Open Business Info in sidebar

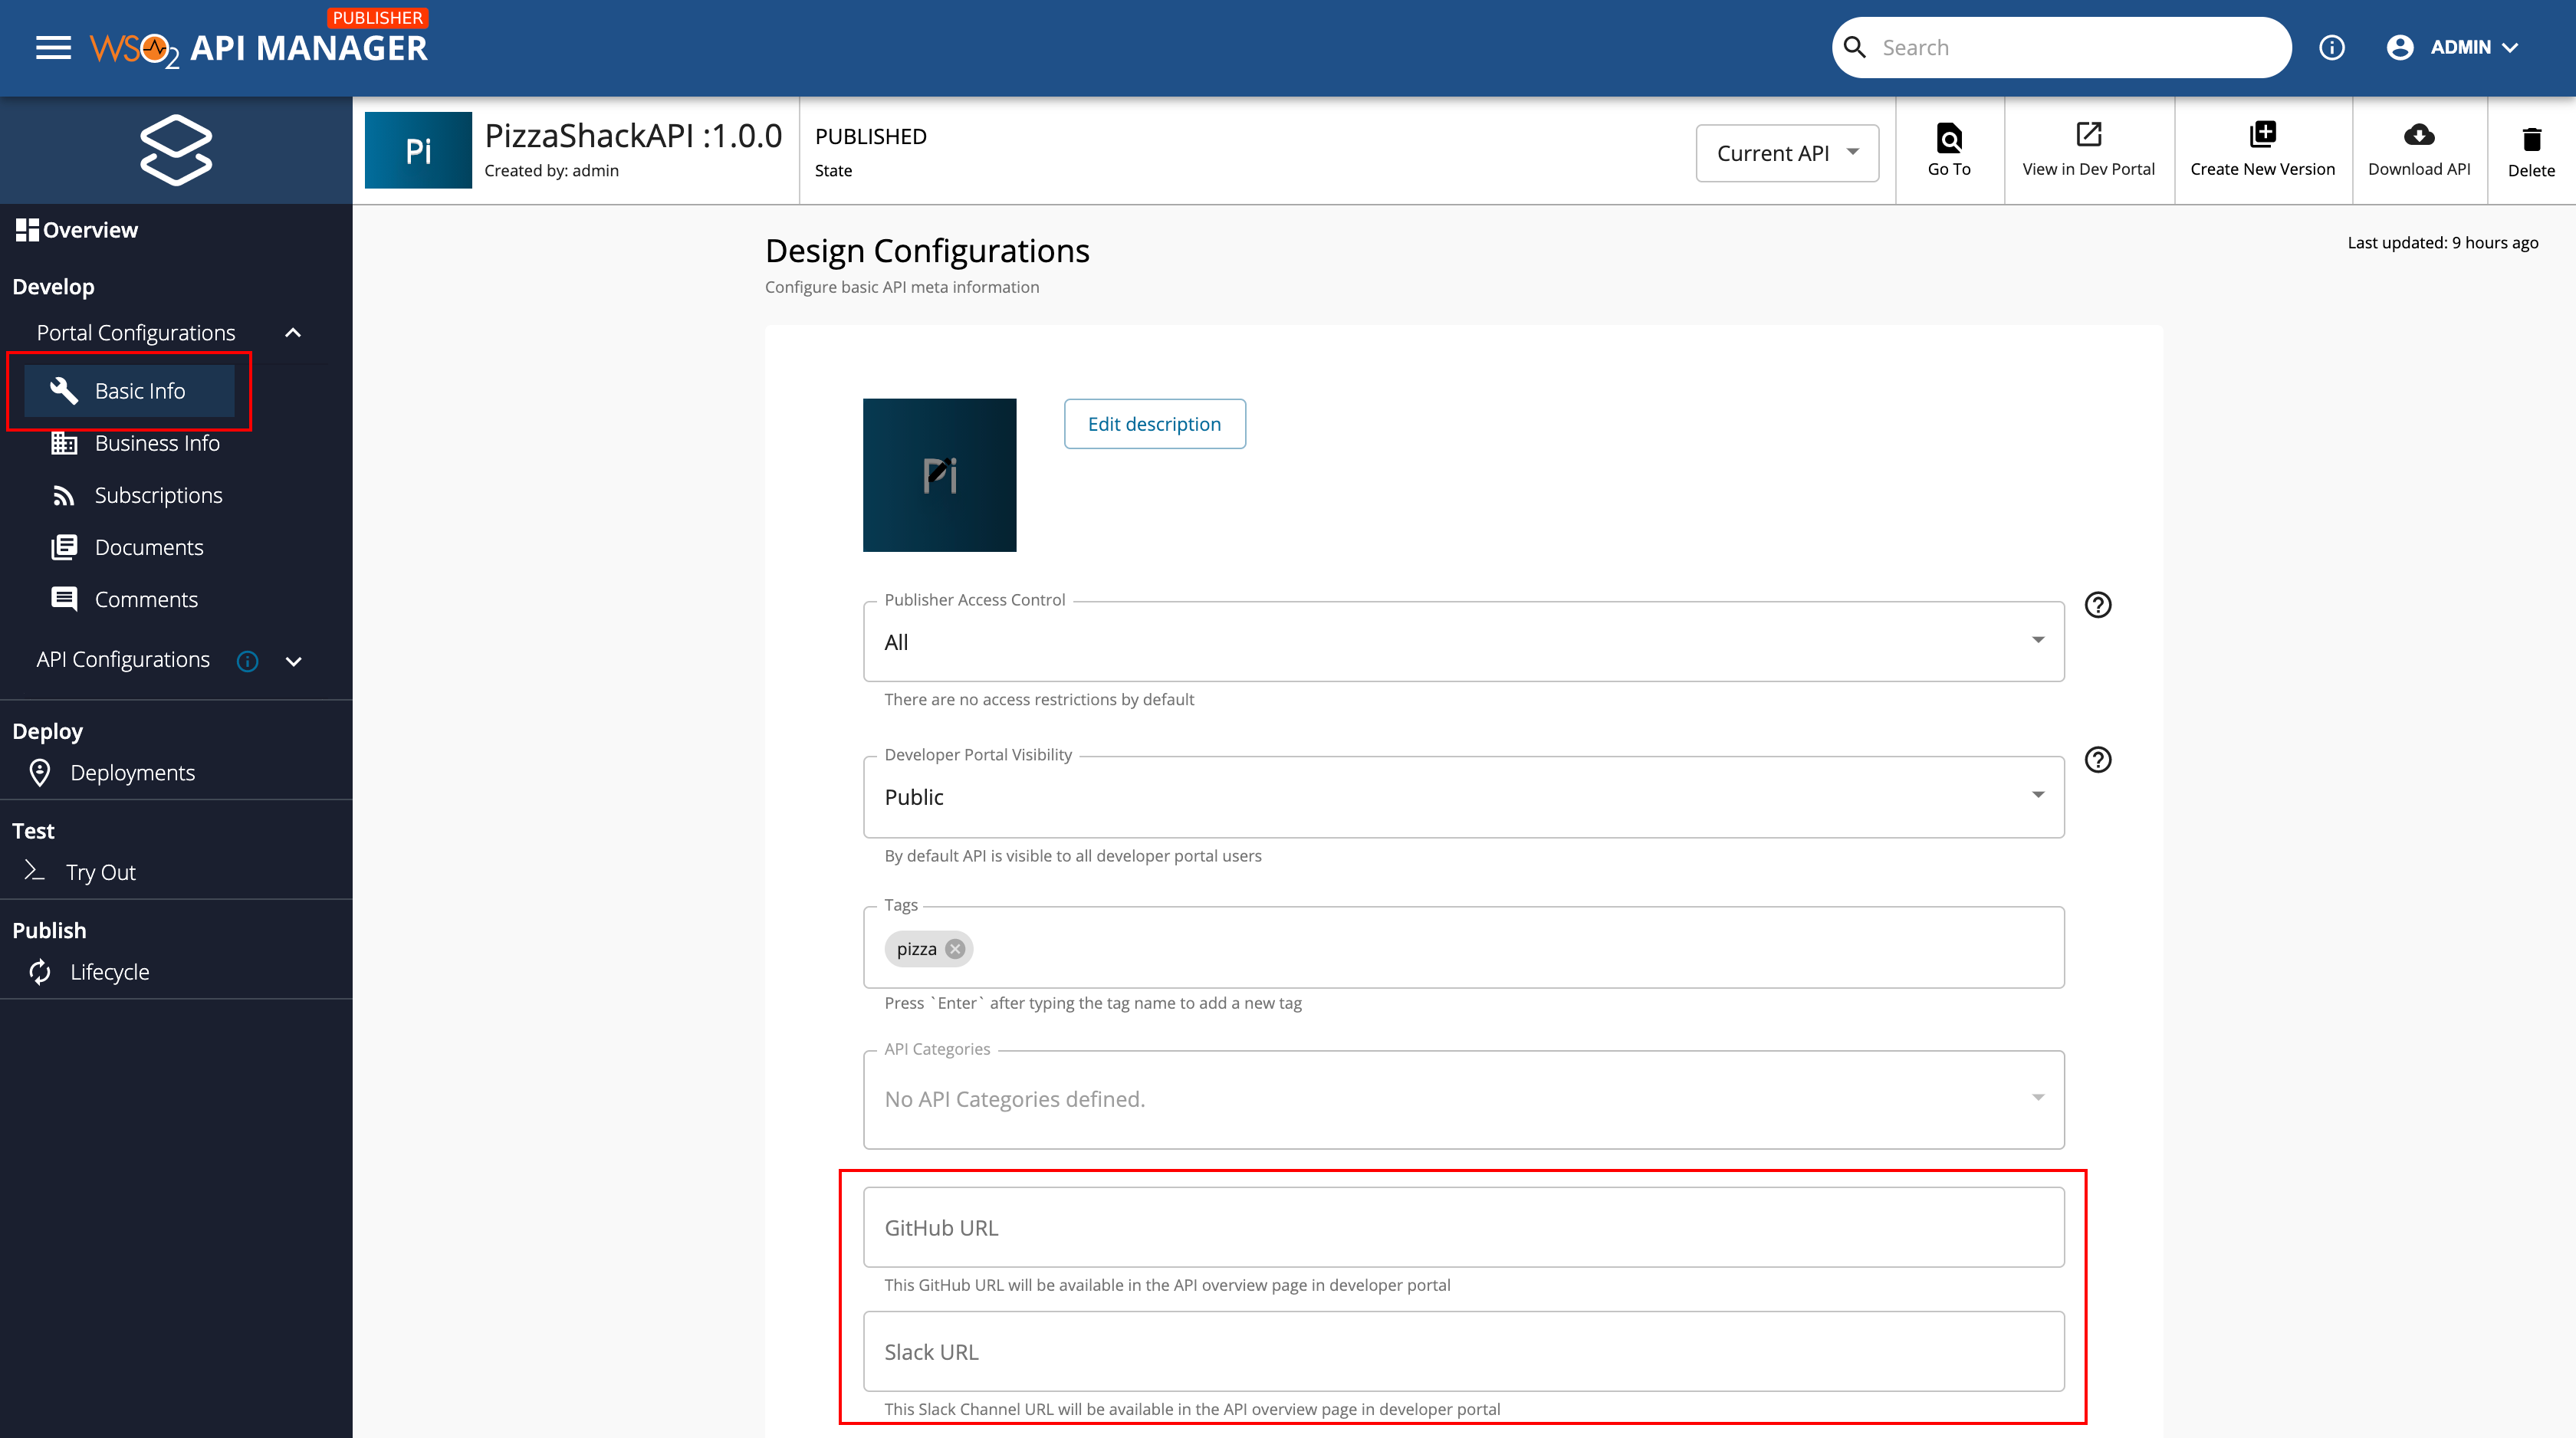click(x=156, y=443)
